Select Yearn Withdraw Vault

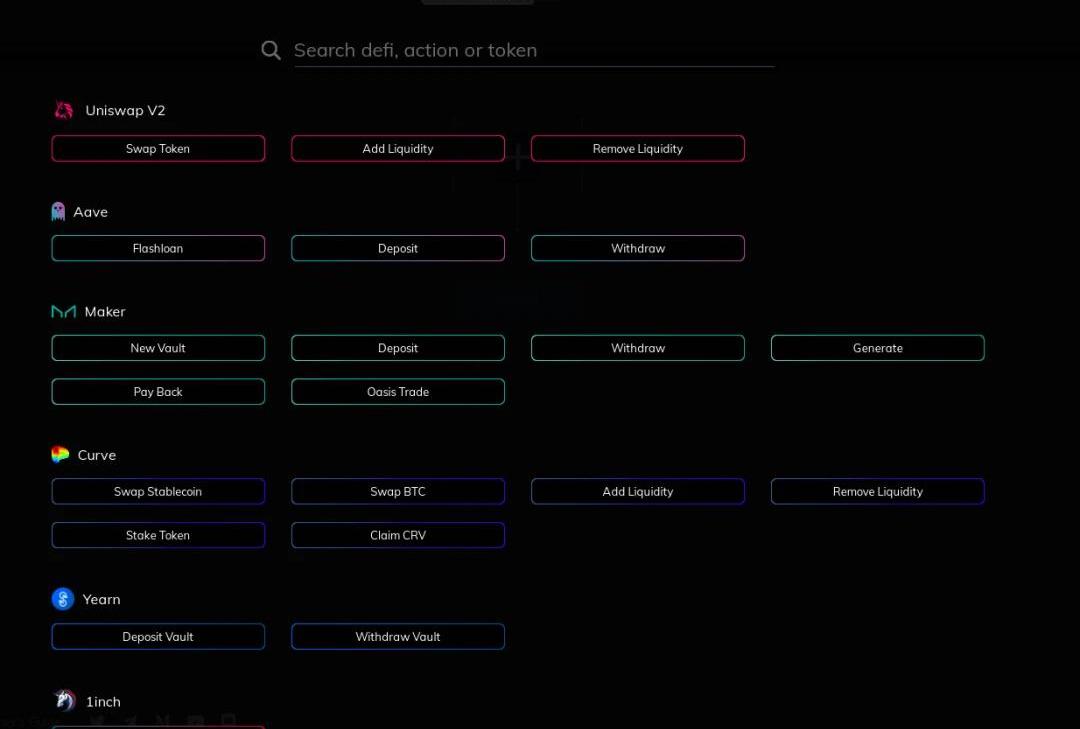point(397,637)
